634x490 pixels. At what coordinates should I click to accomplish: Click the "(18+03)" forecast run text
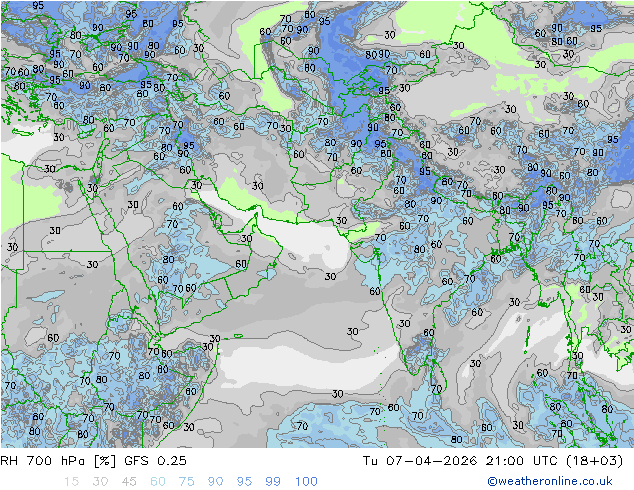pos(594,461)
